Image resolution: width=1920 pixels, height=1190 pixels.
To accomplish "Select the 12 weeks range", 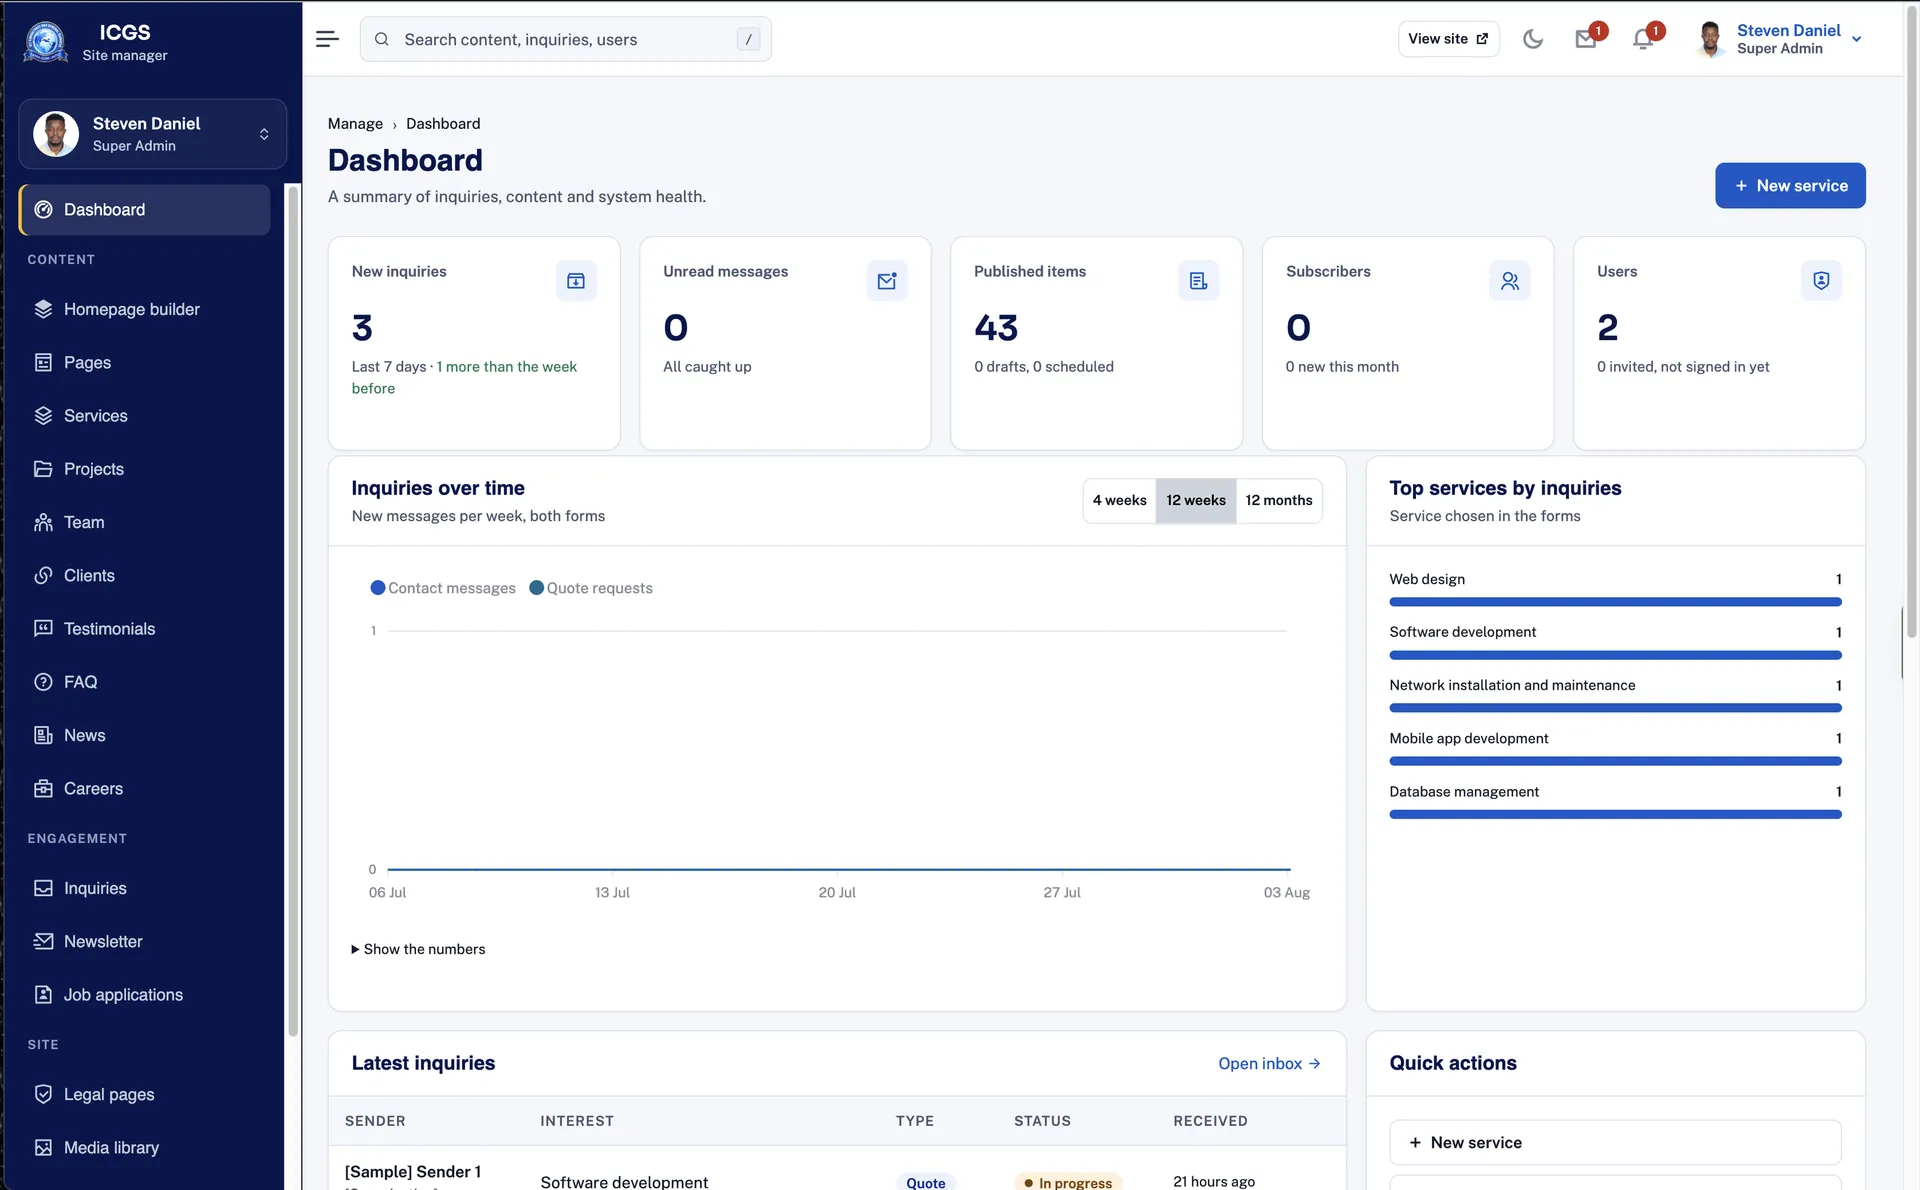I will pyautogui.click(x=1196, y=500).
